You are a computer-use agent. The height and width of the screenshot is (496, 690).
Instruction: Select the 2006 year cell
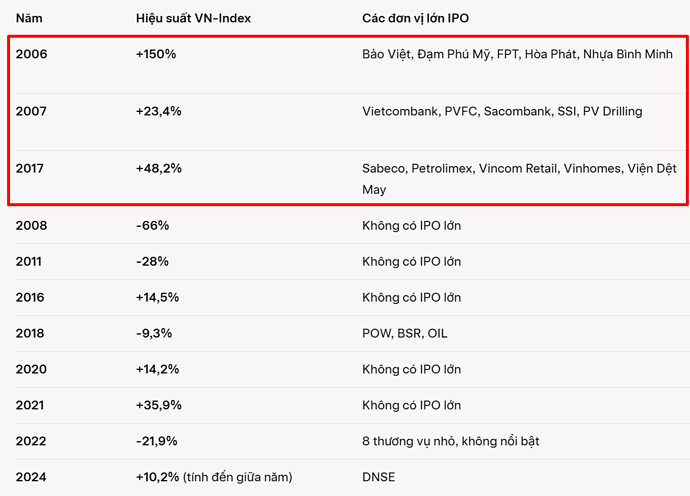click(31, 54)
